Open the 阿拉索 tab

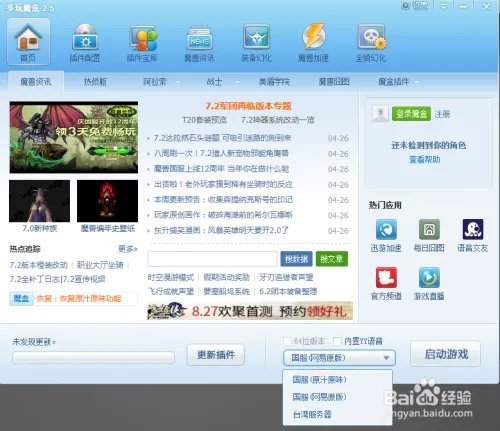pos(155,81)
